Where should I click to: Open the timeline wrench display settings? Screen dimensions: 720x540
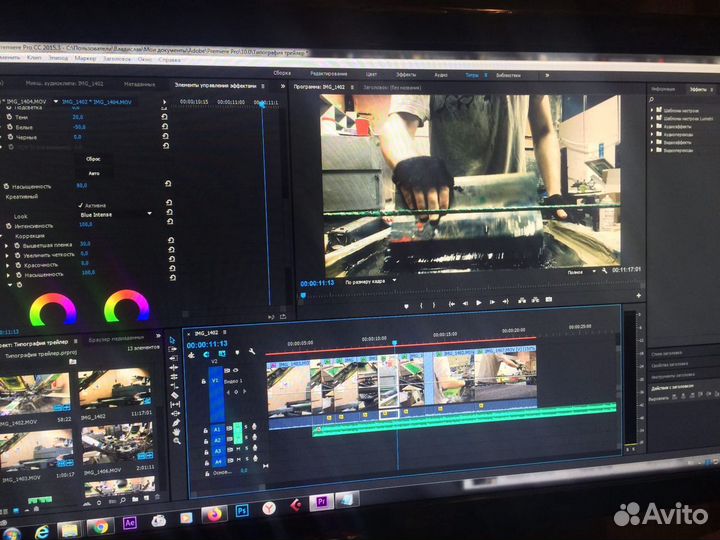tap(252, 353)
